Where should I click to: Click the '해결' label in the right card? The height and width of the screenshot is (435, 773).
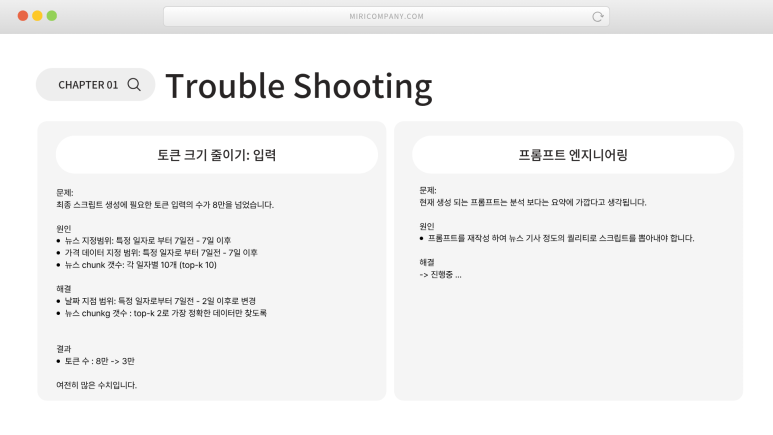(427, 262)
